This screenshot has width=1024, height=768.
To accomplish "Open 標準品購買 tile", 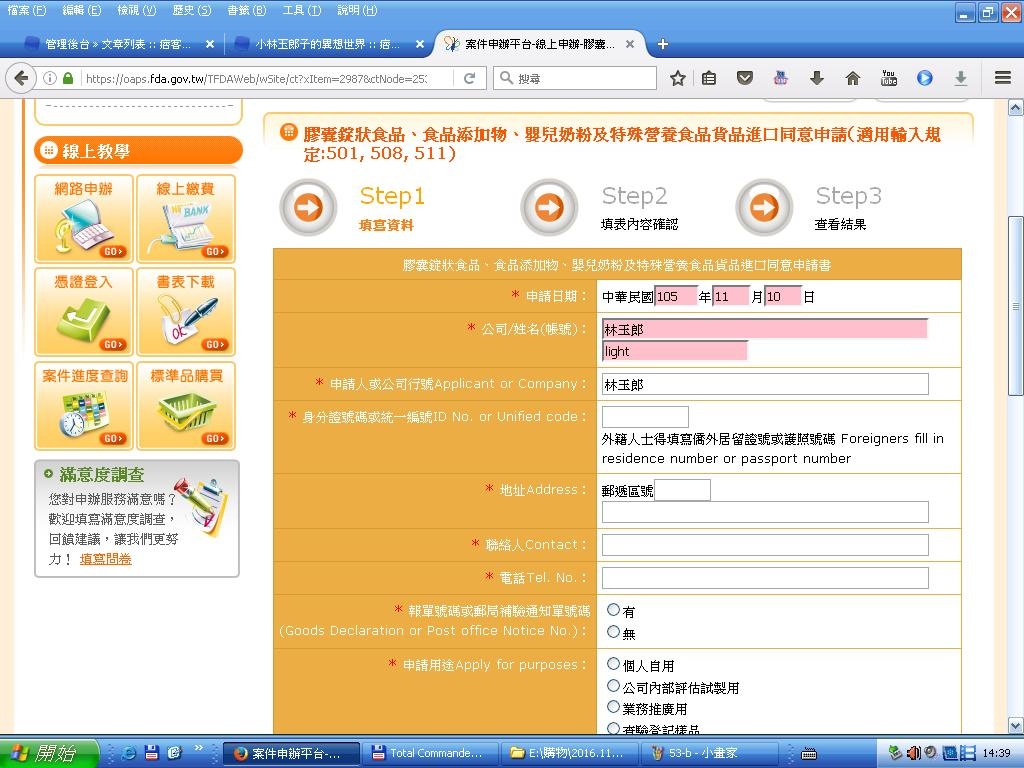I will tap(186, 406).
